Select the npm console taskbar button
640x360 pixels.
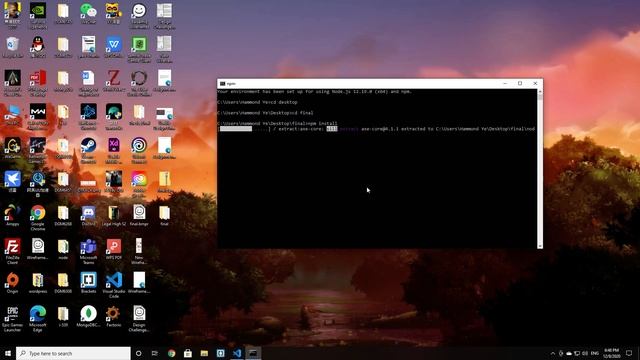coord(253,353)
